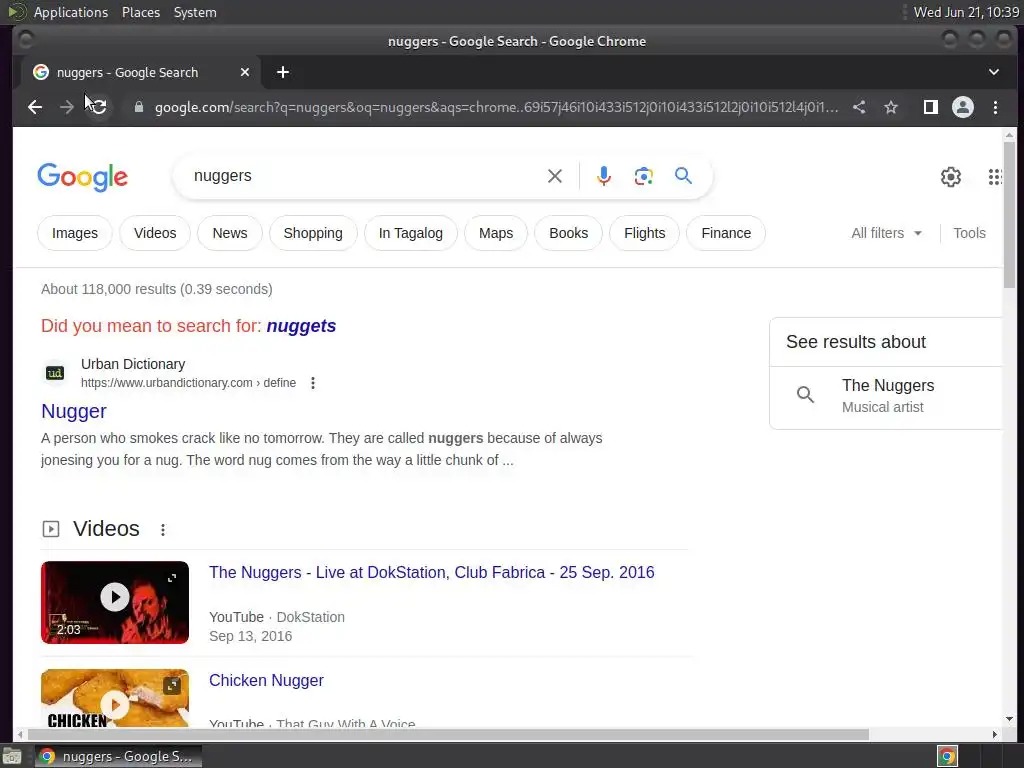Screen dimensions: 1024x768
Task: Select the Books filter
Action: tap(568, 233)
